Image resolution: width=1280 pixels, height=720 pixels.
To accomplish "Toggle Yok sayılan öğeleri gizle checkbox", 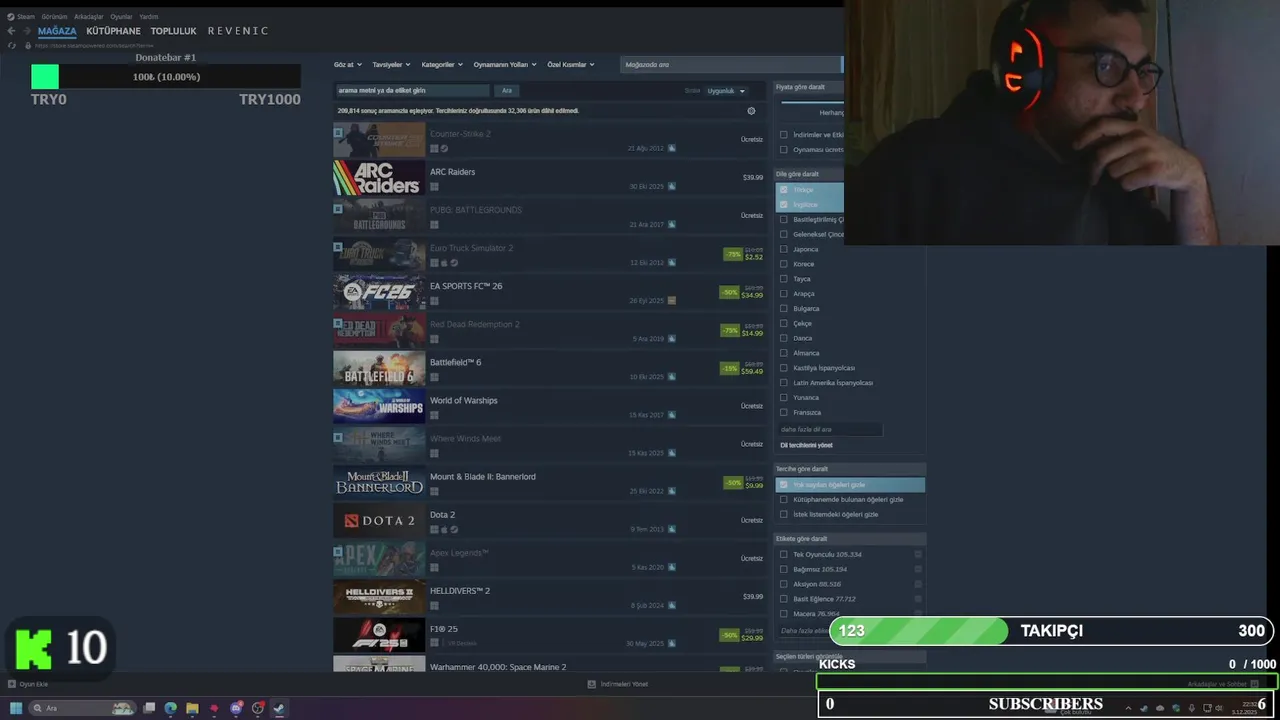I will 783,485.
